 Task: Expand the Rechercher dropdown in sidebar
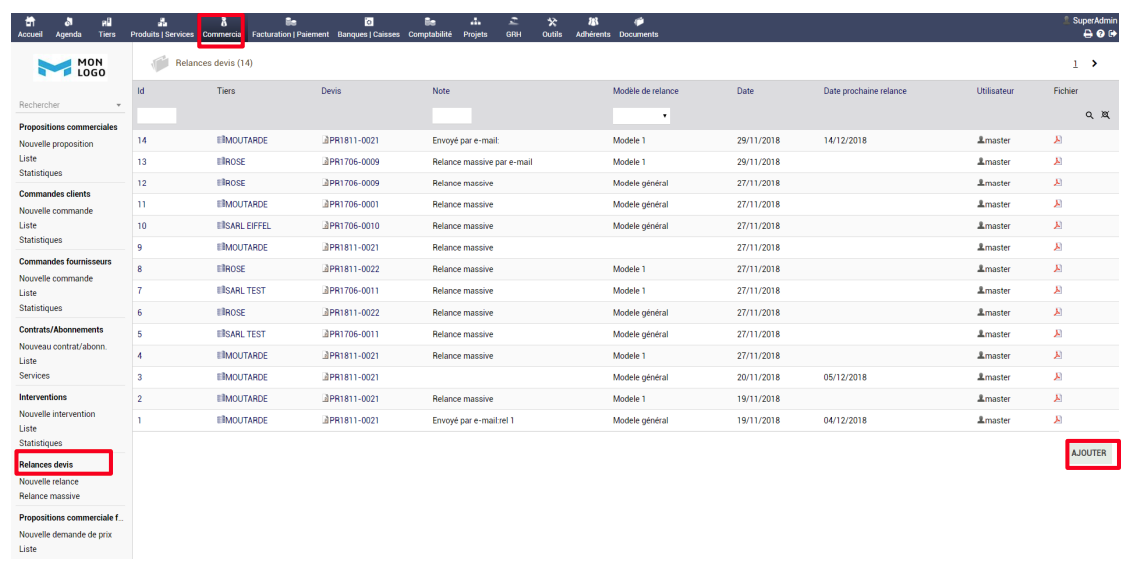coord(71,105)
